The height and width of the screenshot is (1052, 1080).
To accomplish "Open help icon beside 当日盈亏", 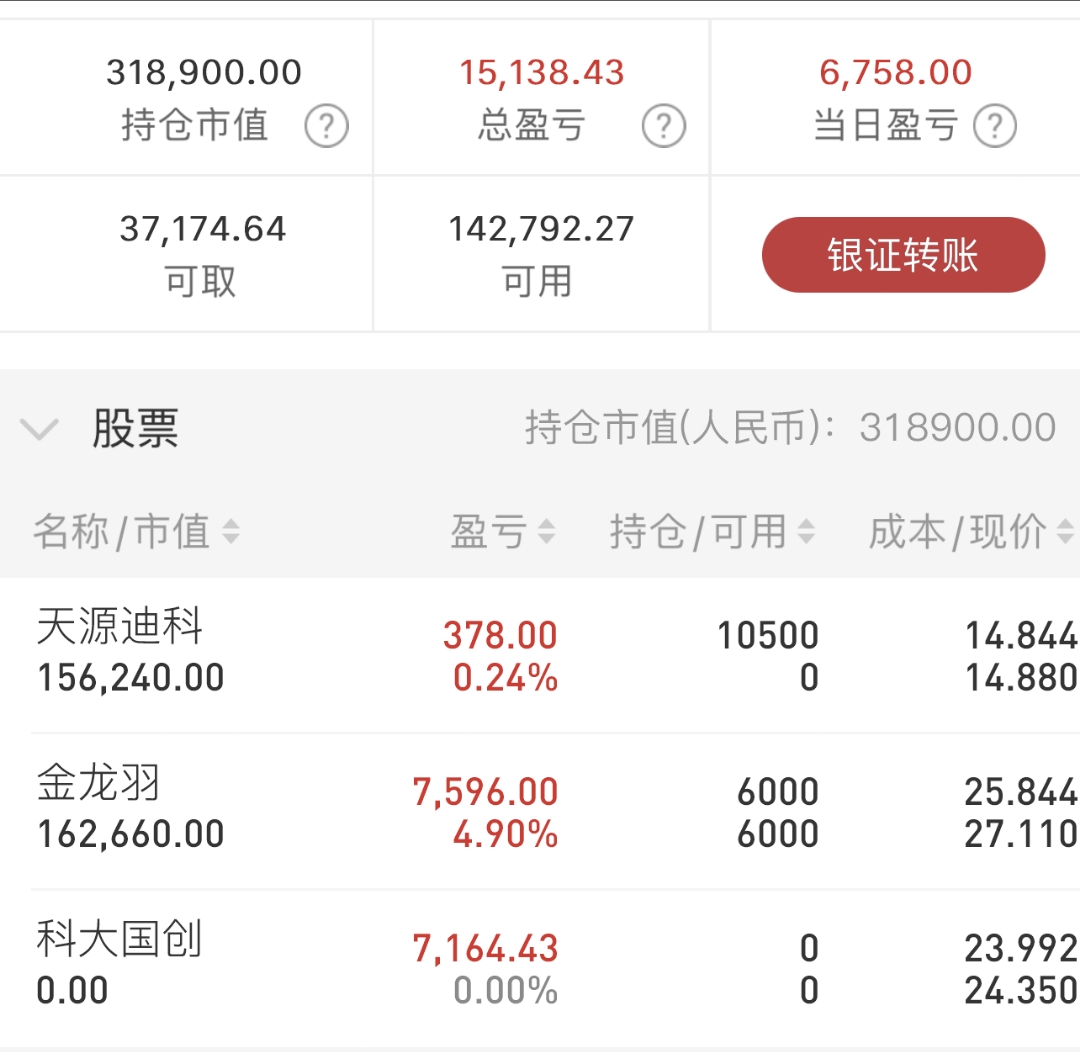I will coord(995,125).
